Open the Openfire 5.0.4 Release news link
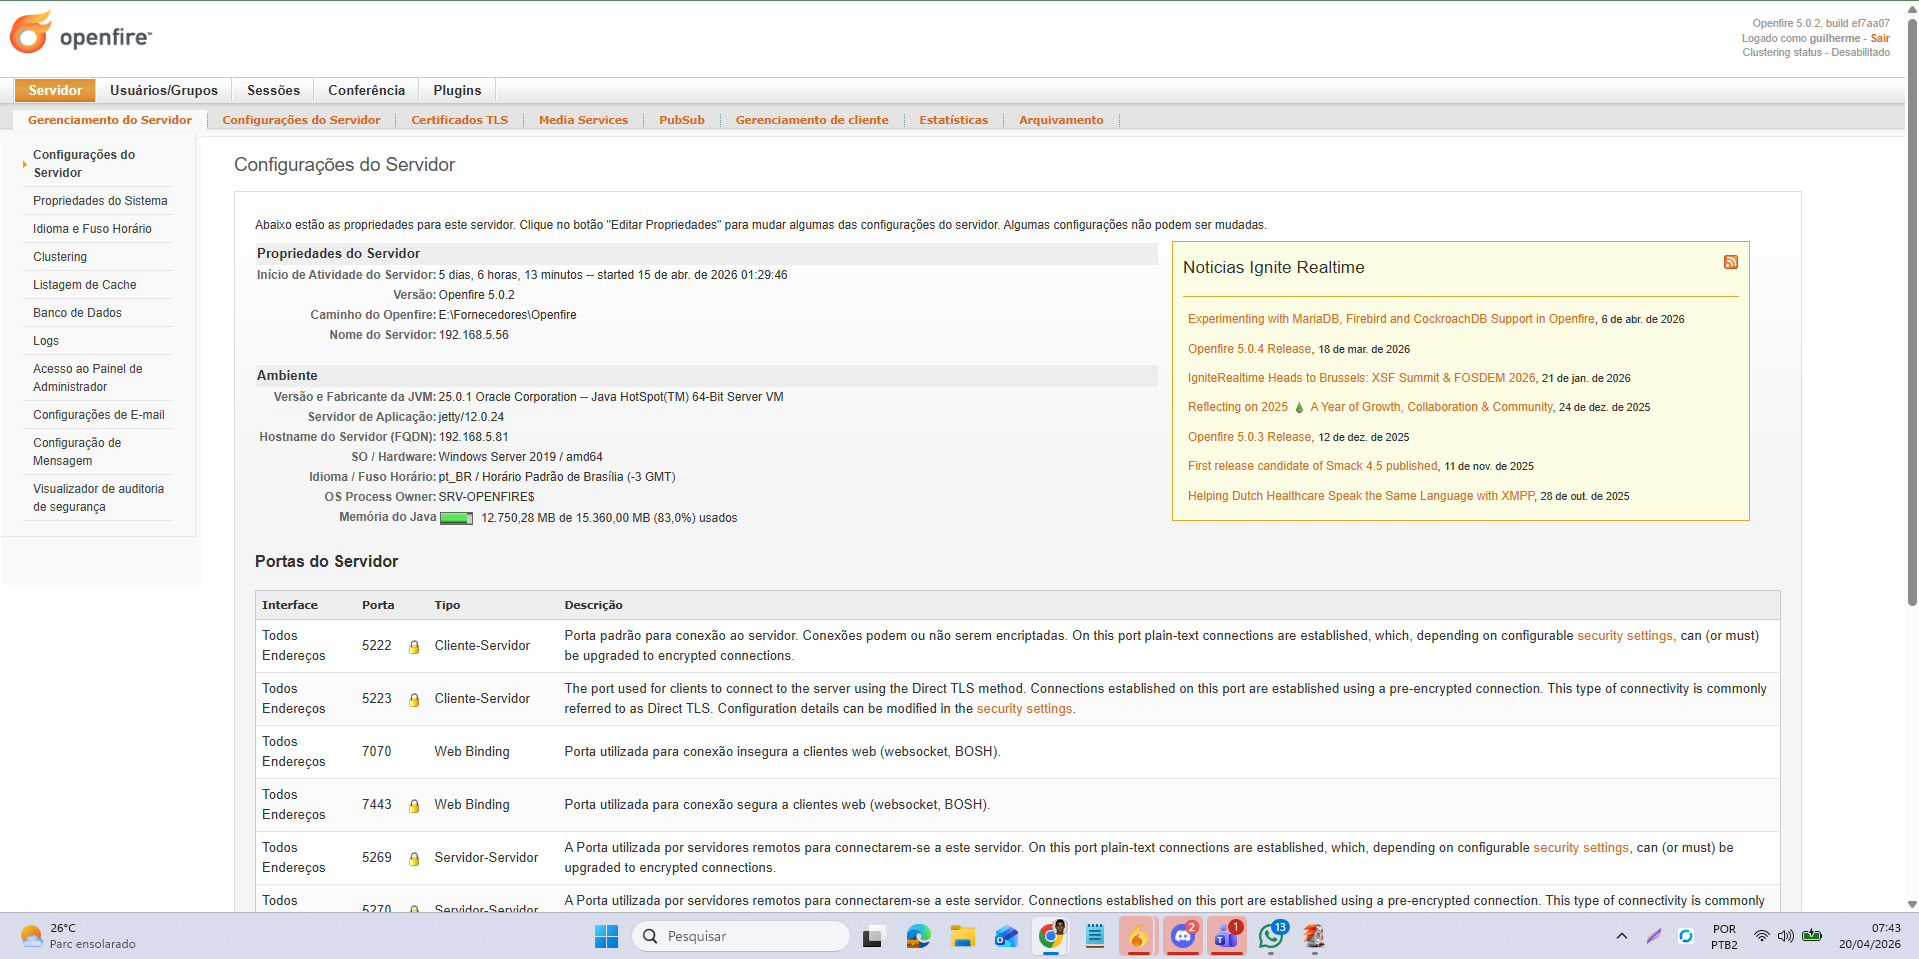Image resolution: width=1919 pixels, height=959 pixels. click(x=1249, y=349)
